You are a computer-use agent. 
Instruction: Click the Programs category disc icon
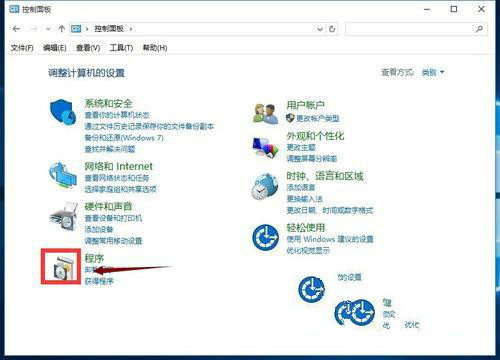pos(62,267)
